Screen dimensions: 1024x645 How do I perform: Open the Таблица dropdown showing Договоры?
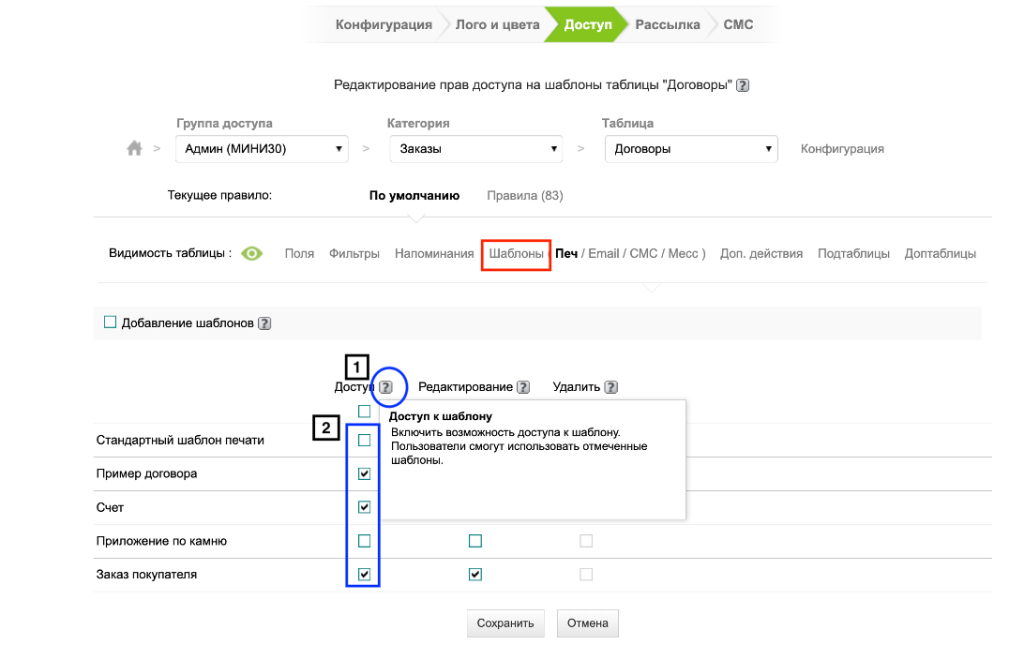(x=690, y=149)
